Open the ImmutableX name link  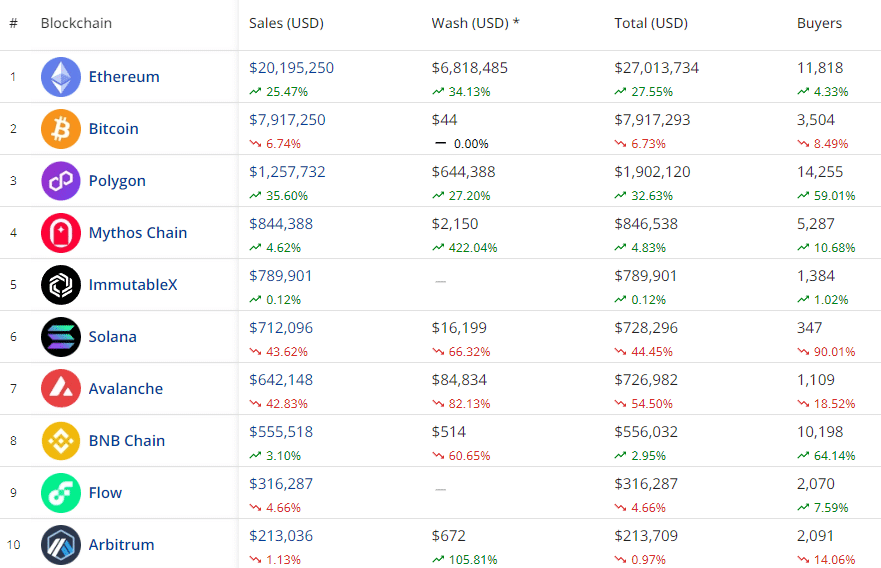(133, 285)
